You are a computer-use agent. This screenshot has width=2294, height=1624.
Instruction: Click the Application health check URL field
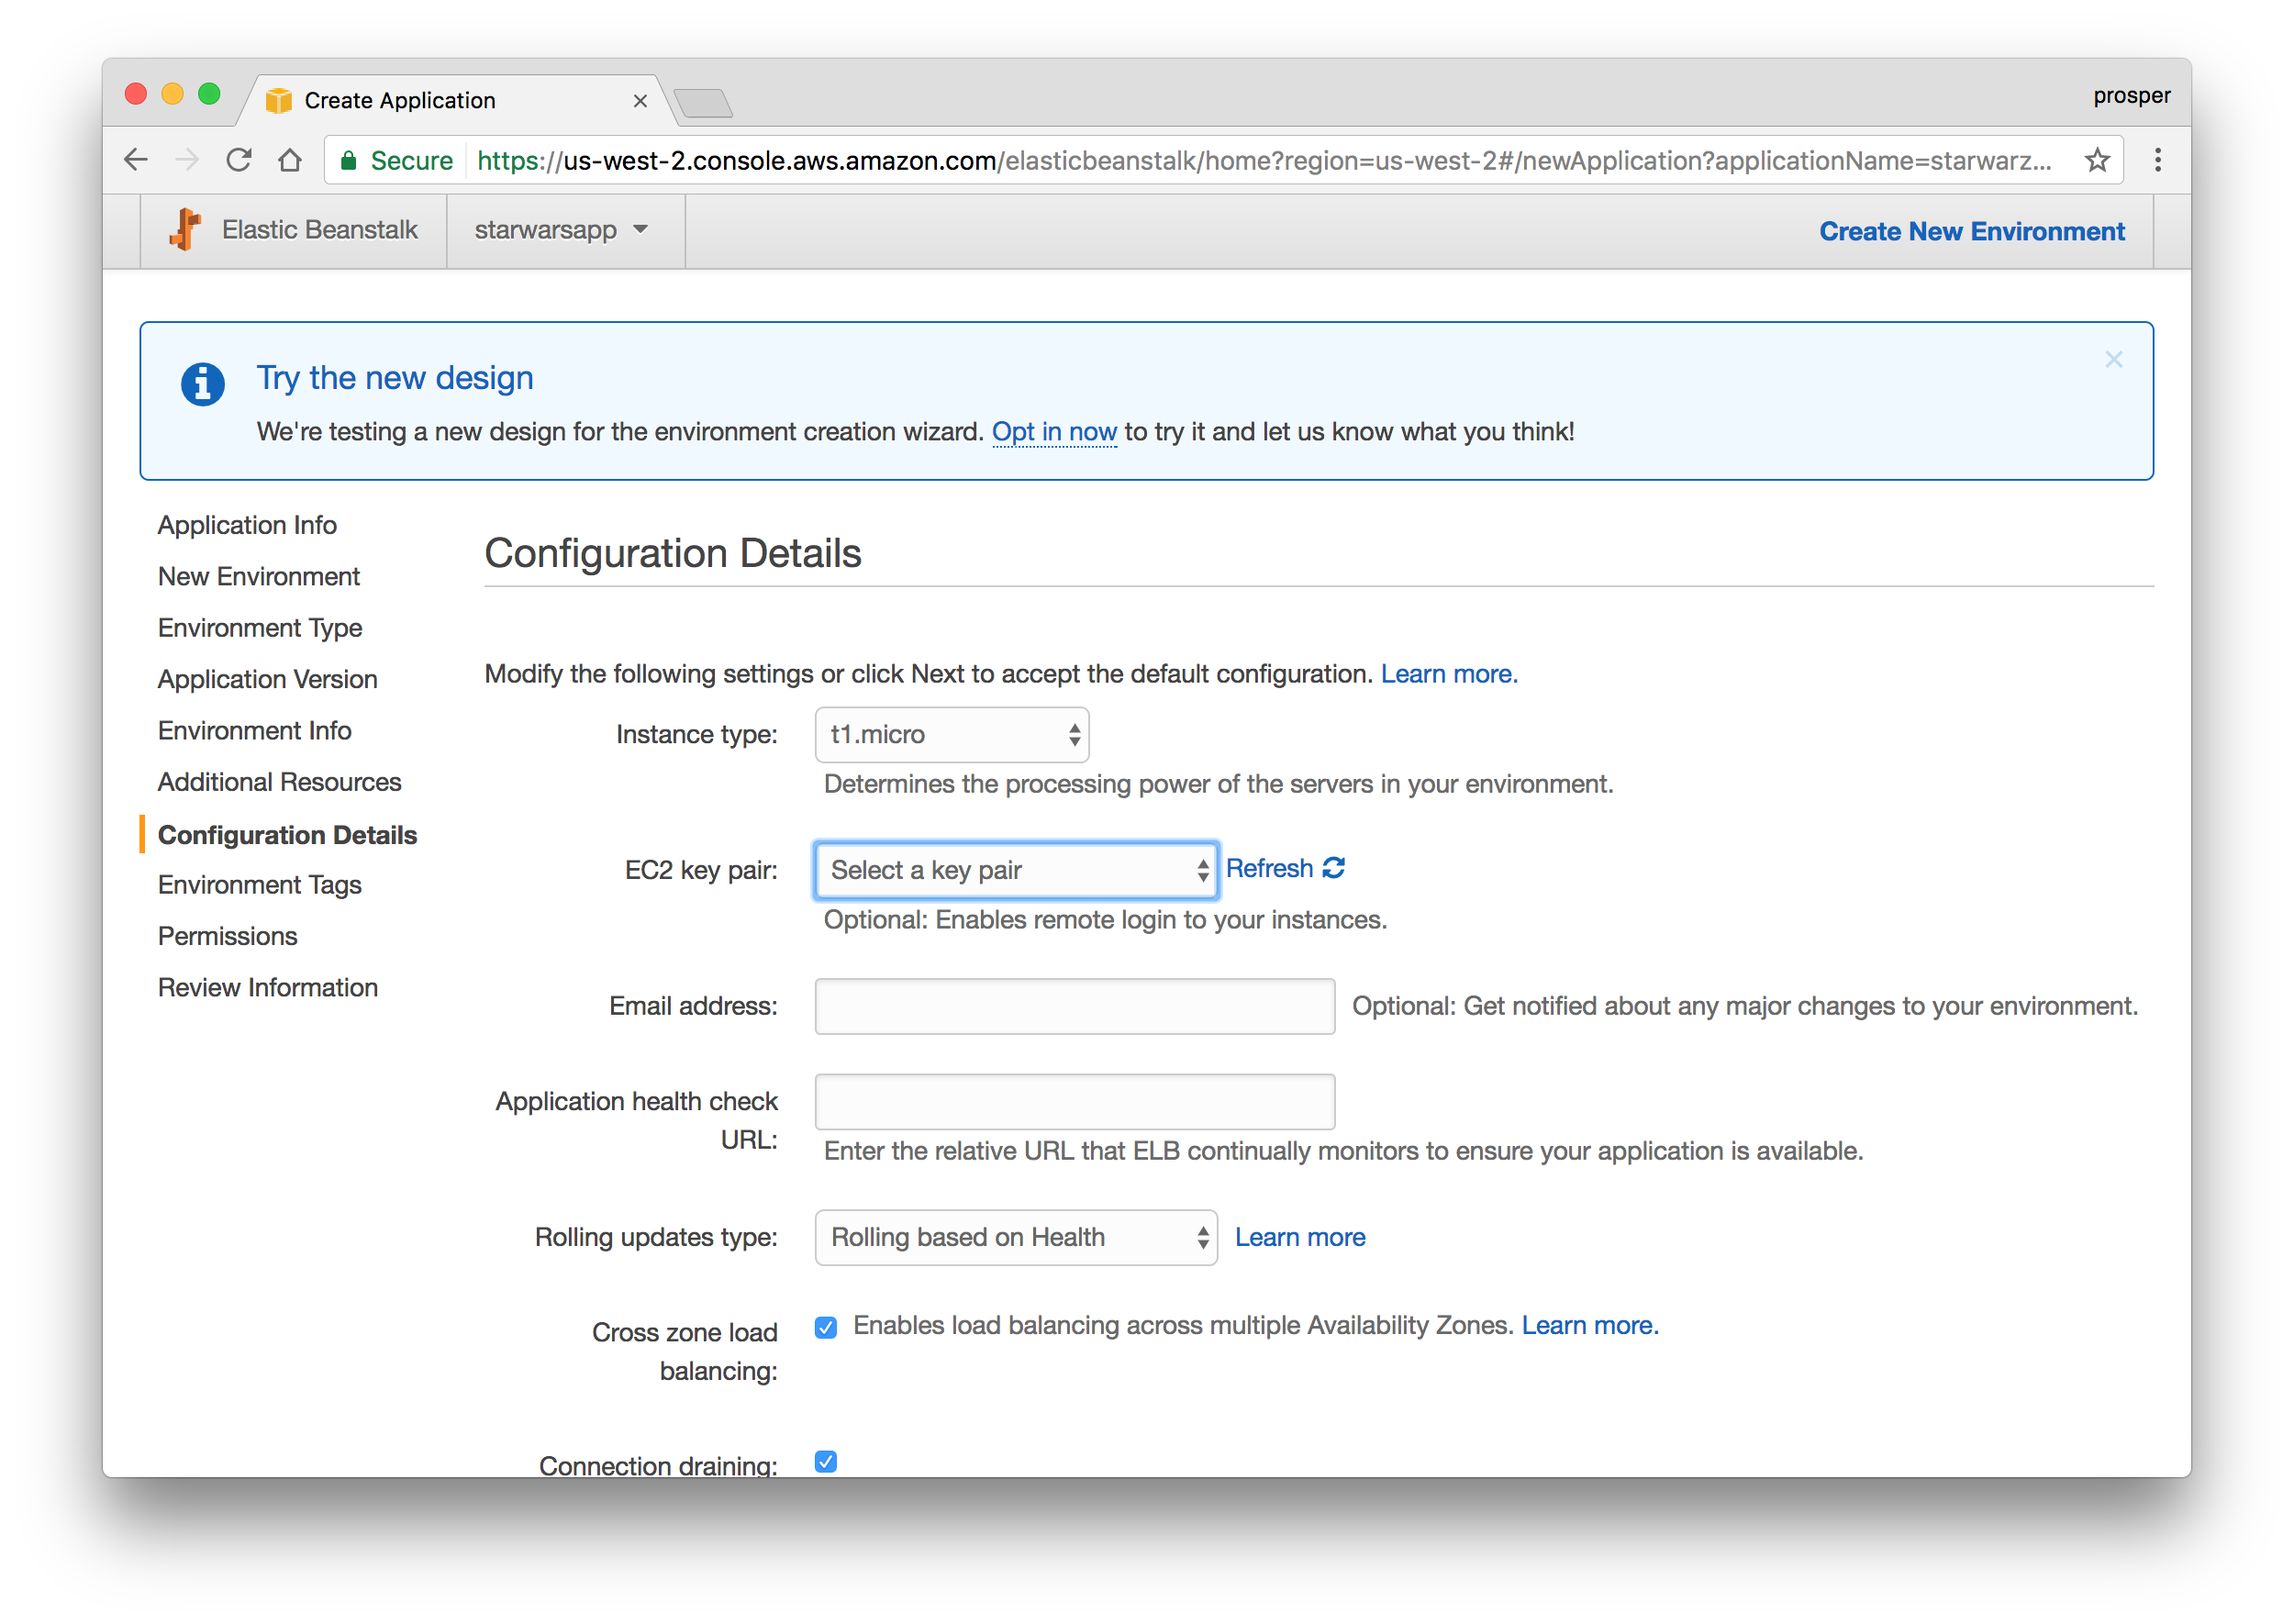point(1075,1102)
